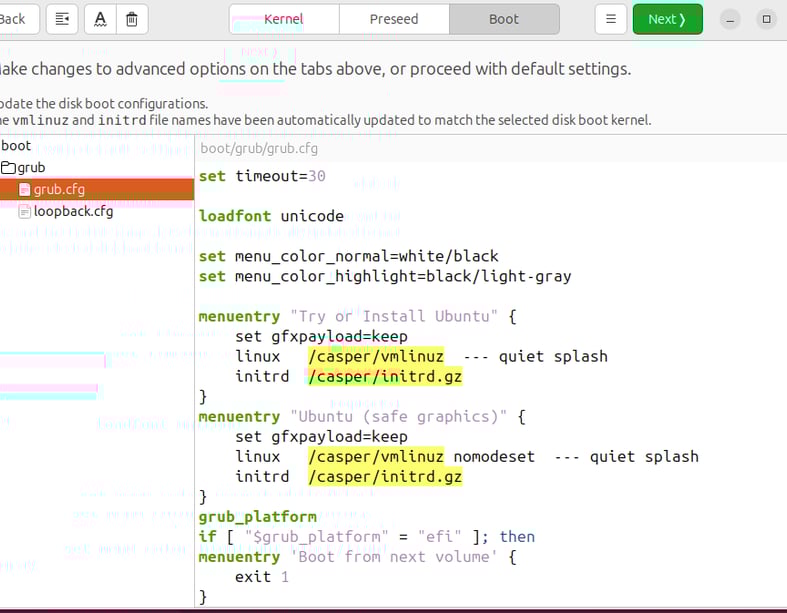787x613 pixels.
Task: Switch to the Kernel tab
Action: tap(284, 19)
